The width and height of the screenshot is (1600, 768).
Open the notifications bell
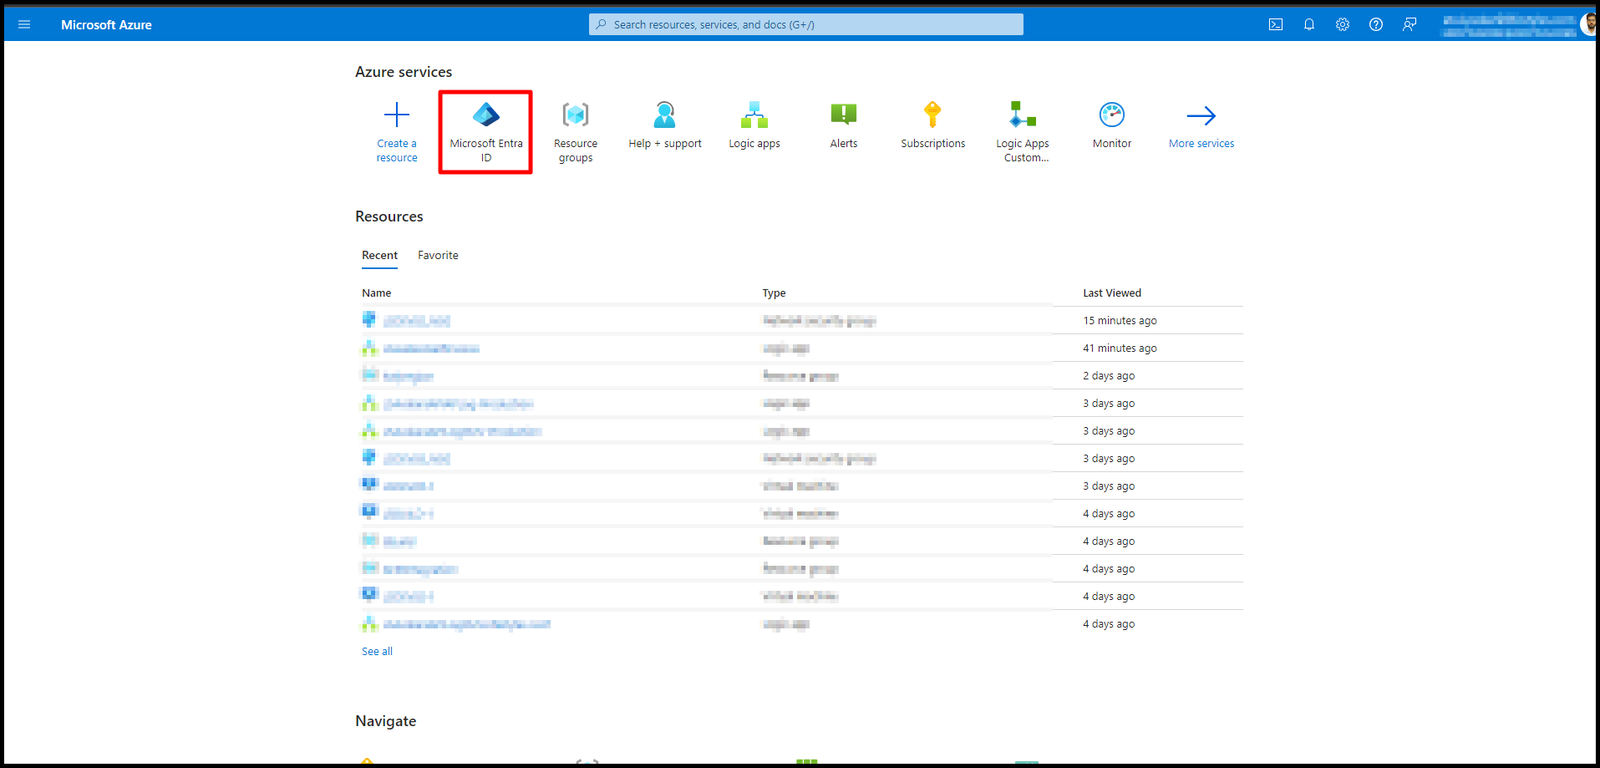(x=1309, y=24)
